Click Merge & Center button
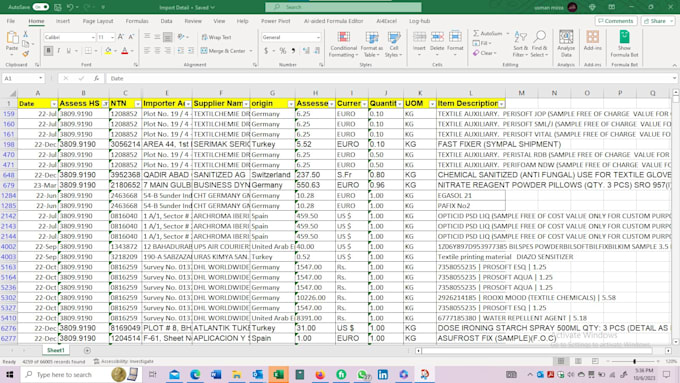 coord(223,51)
